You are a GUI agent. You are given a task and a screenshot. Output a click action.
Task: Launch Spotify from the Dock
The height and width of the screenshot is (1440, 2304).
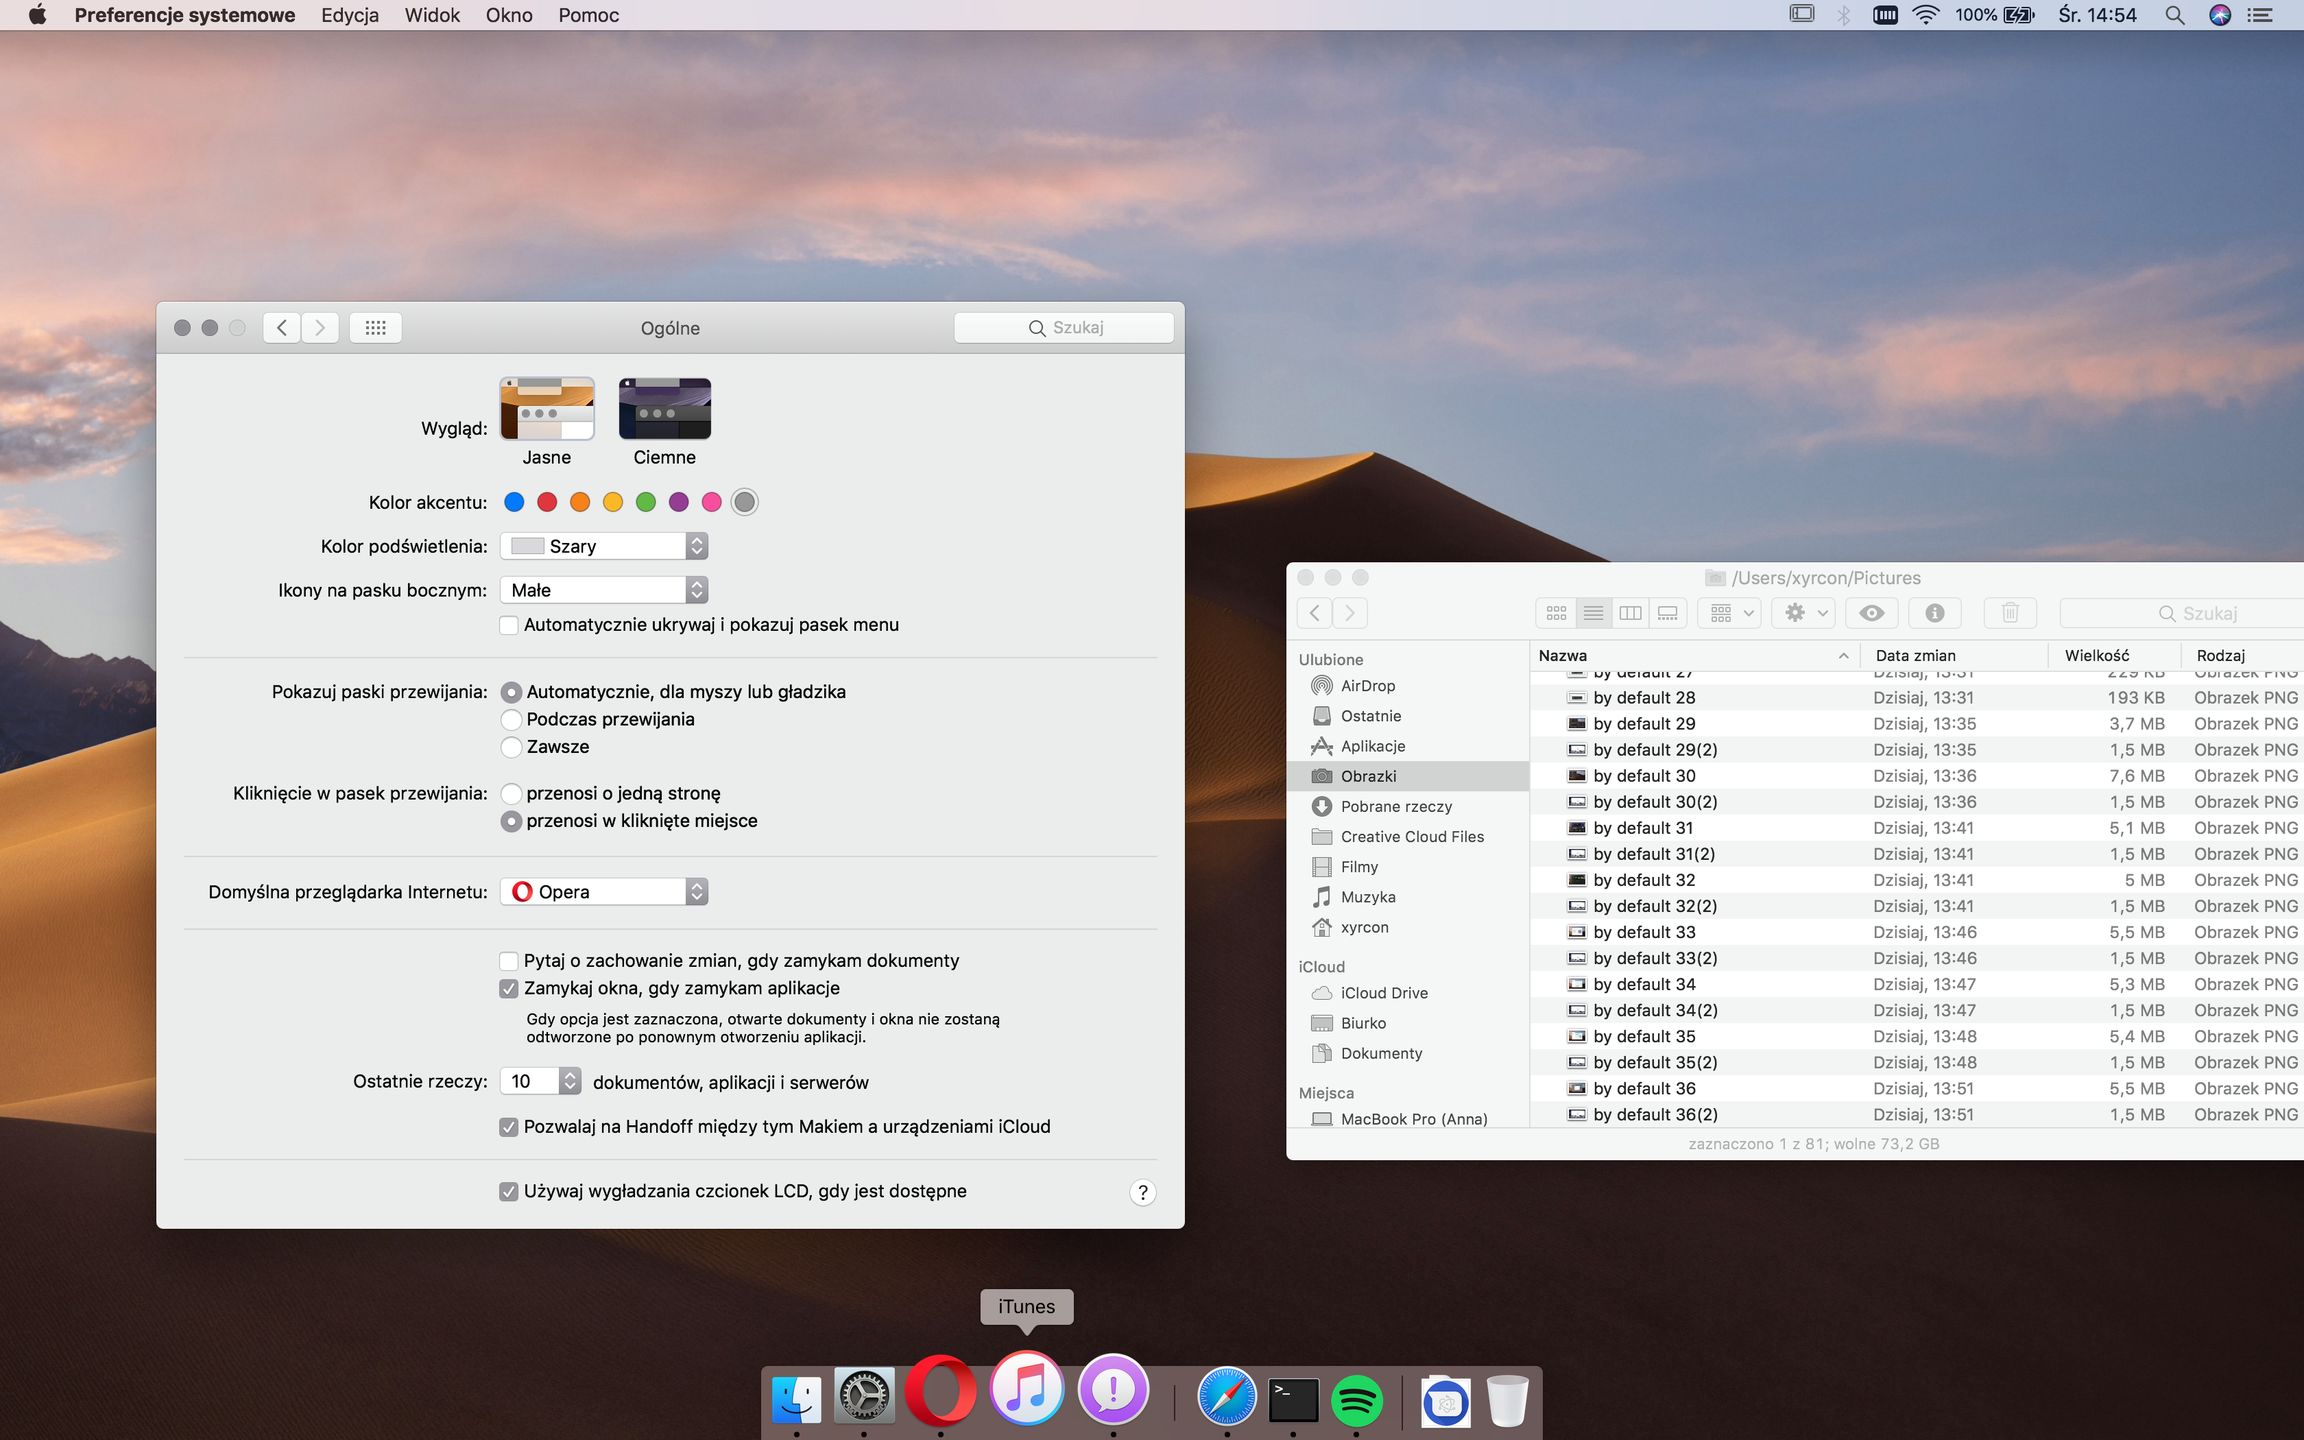[1357, 1400]
